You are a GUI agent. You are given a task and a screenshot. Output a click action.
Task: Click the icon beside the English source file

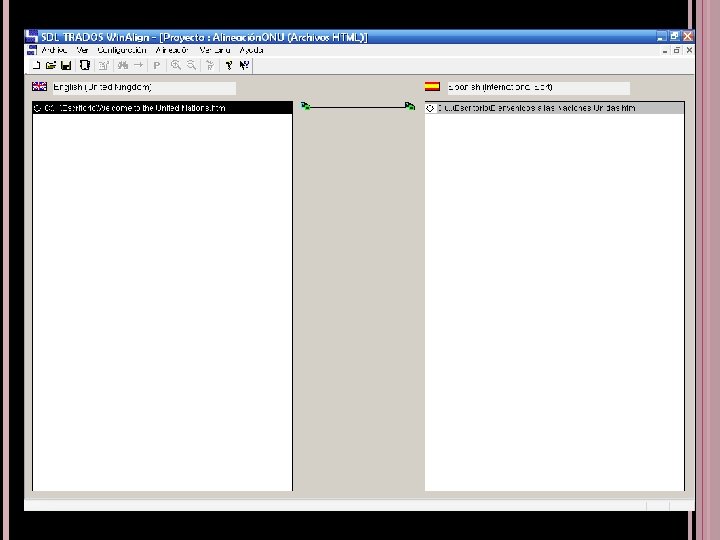pos(37,108)
